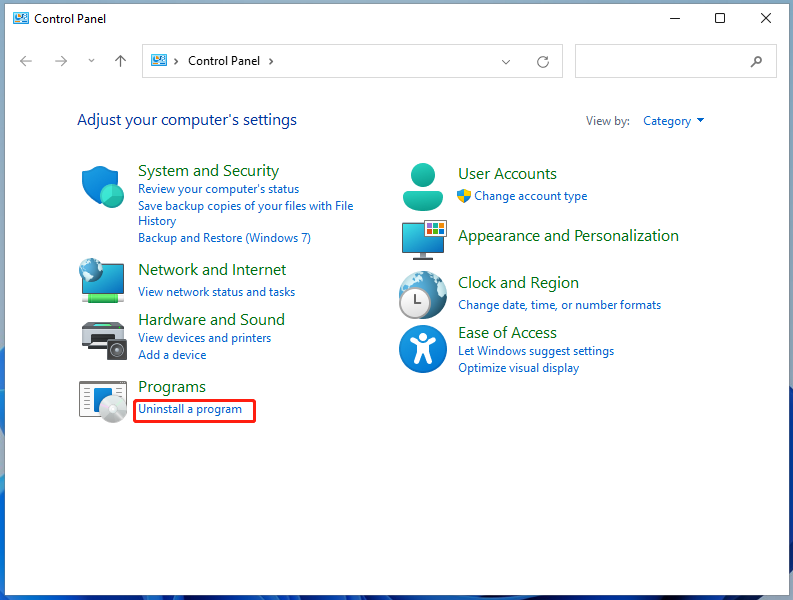Viewport: 793px width, 600px height.
Task: Focus the Control Panel search box
Action: (x=675, y=61)
